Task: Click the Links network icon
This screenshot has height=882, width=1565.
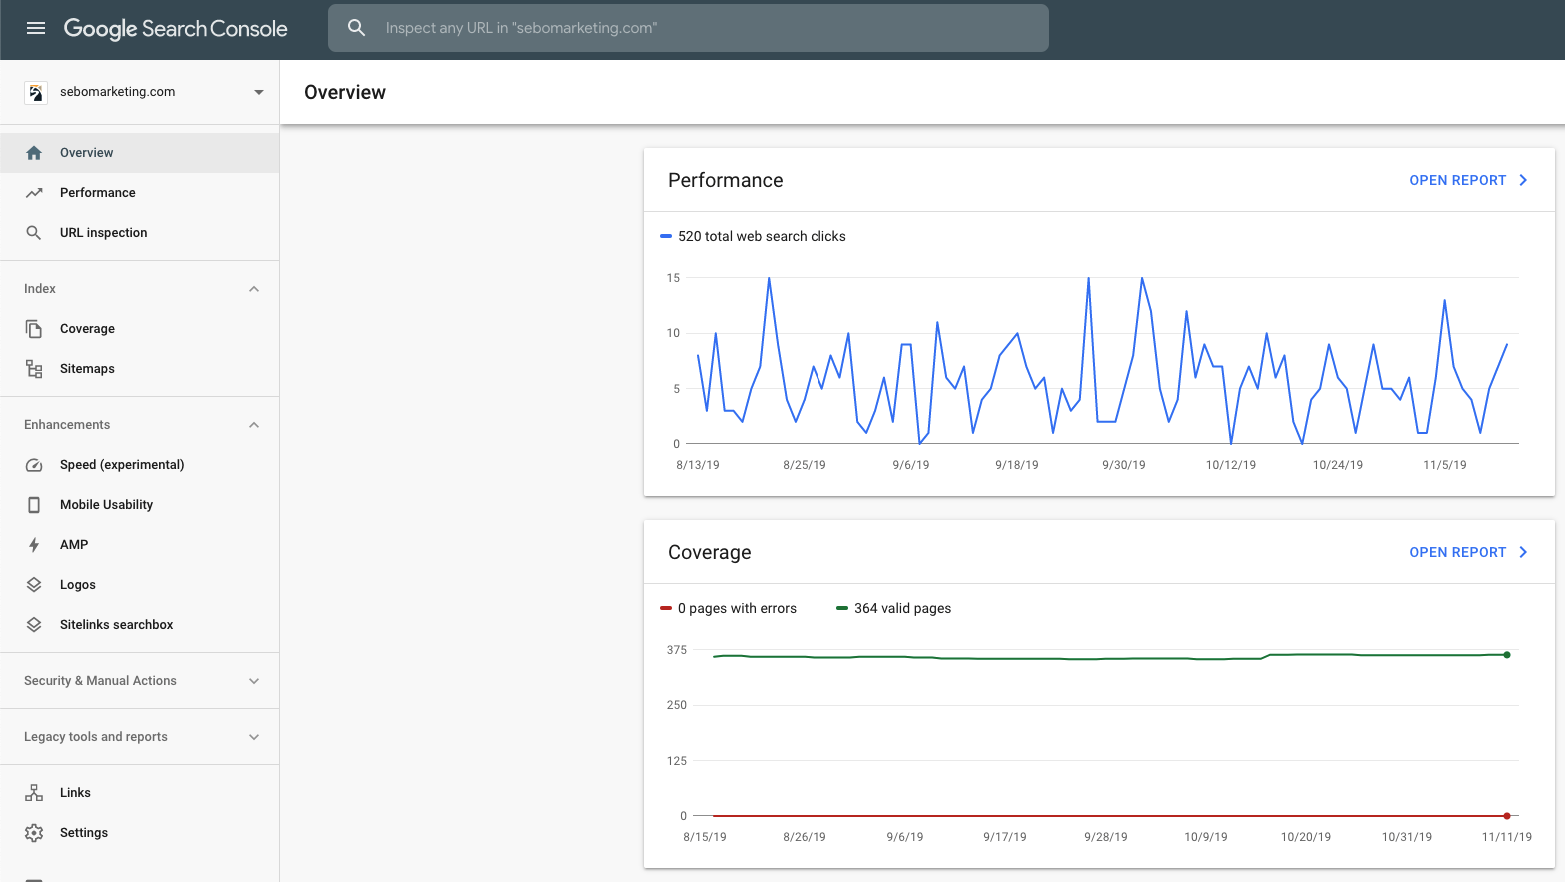Action: click(x=34, y=793)
